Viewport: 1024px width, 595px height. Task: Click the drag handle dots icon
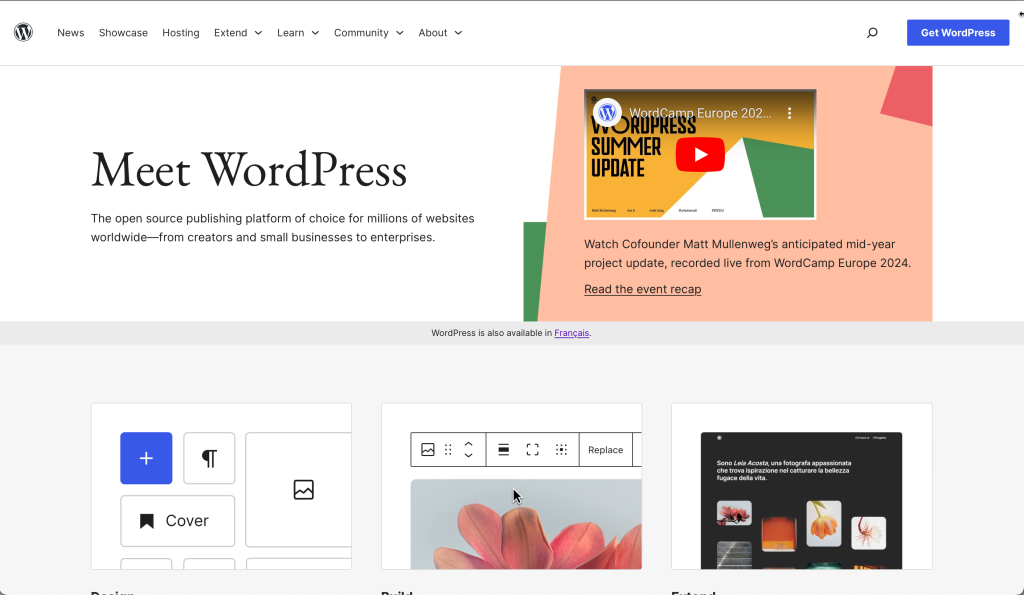tap(448, 449)
